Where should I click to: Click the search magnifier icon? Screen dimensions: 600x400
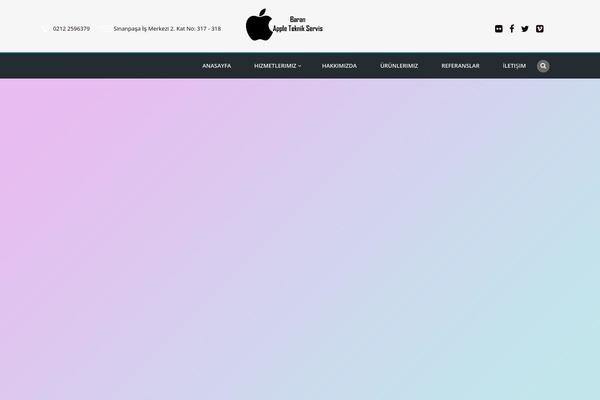click(543, 66)
